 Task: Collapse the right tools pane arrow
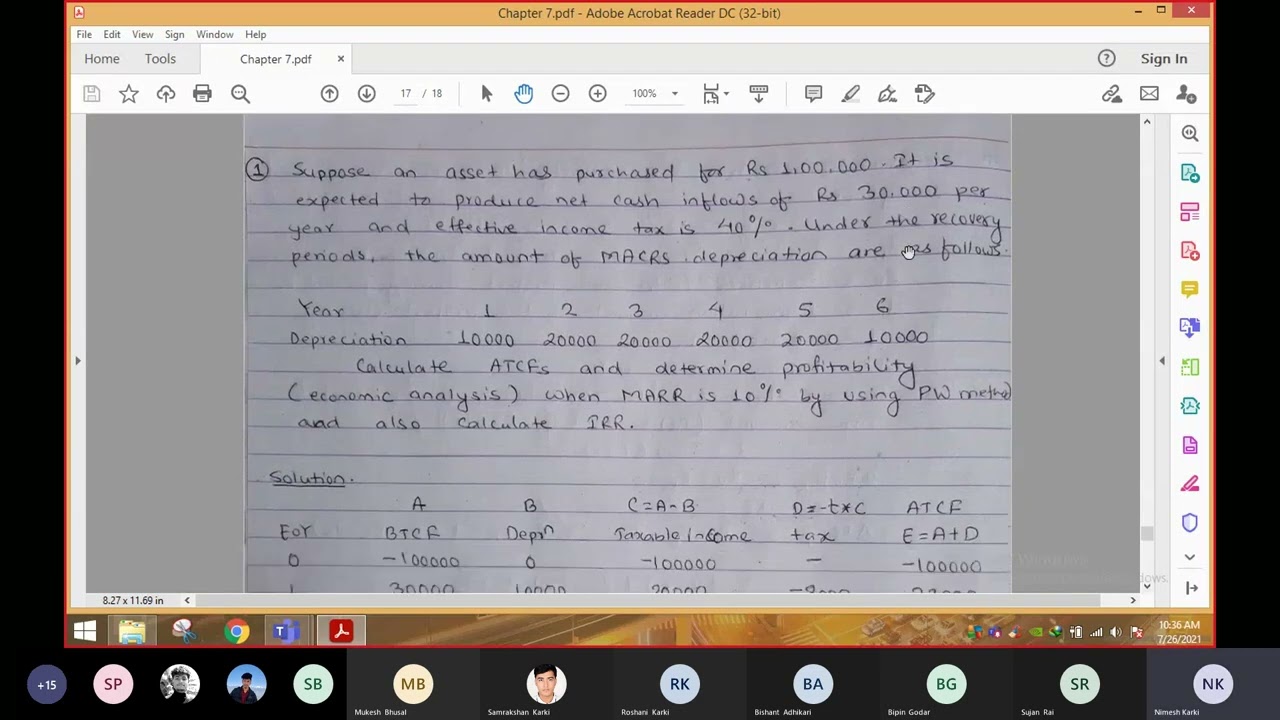point(1162,360)
